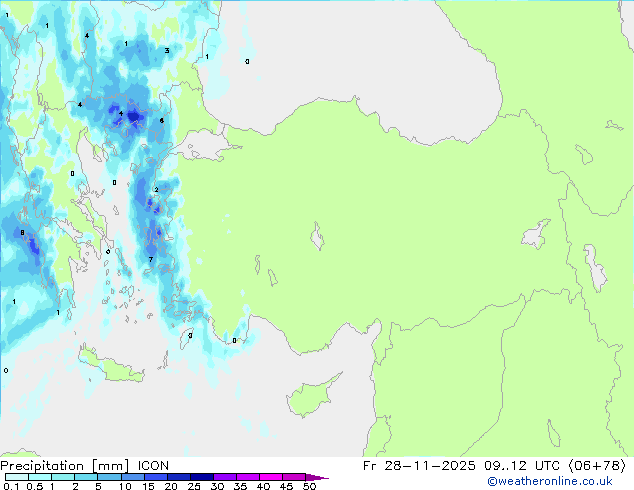Screen dimensions: 634x490
Task: Select the 5–10 mm legend color swatch
Action: pos(110,477)
